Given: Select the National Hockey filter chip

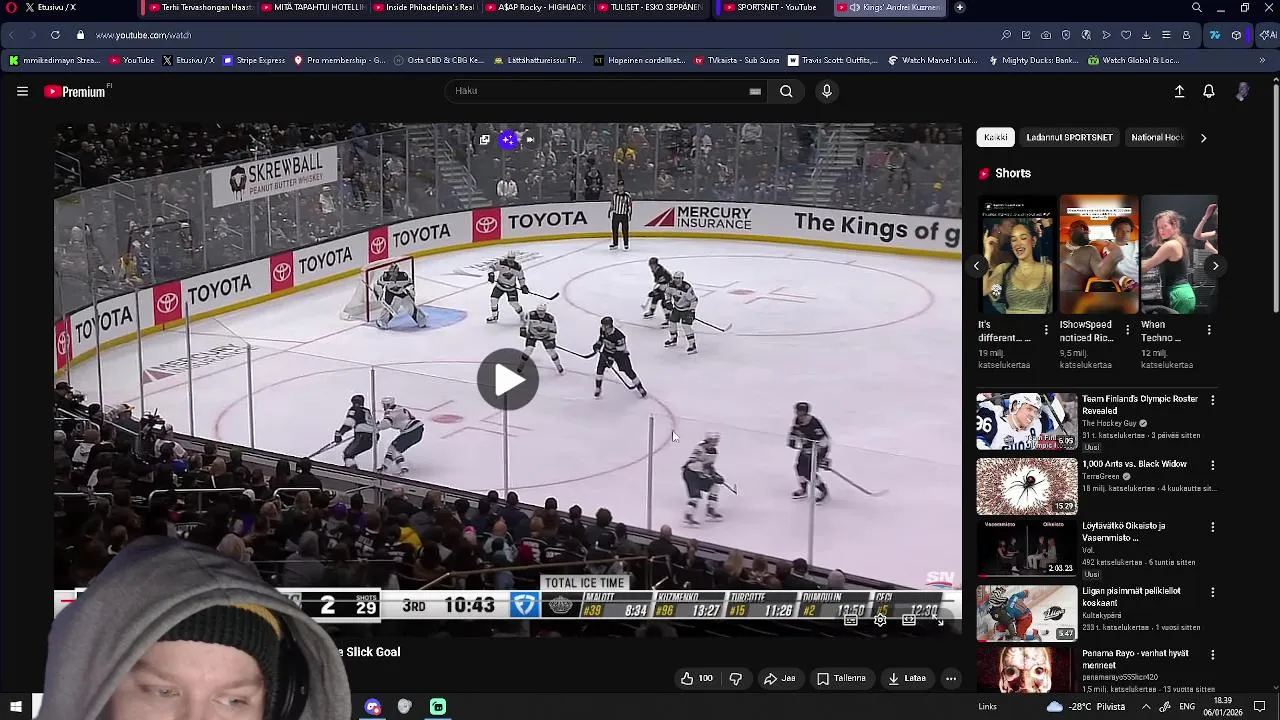Looking at the screenshot, I should click(1157, 137).
